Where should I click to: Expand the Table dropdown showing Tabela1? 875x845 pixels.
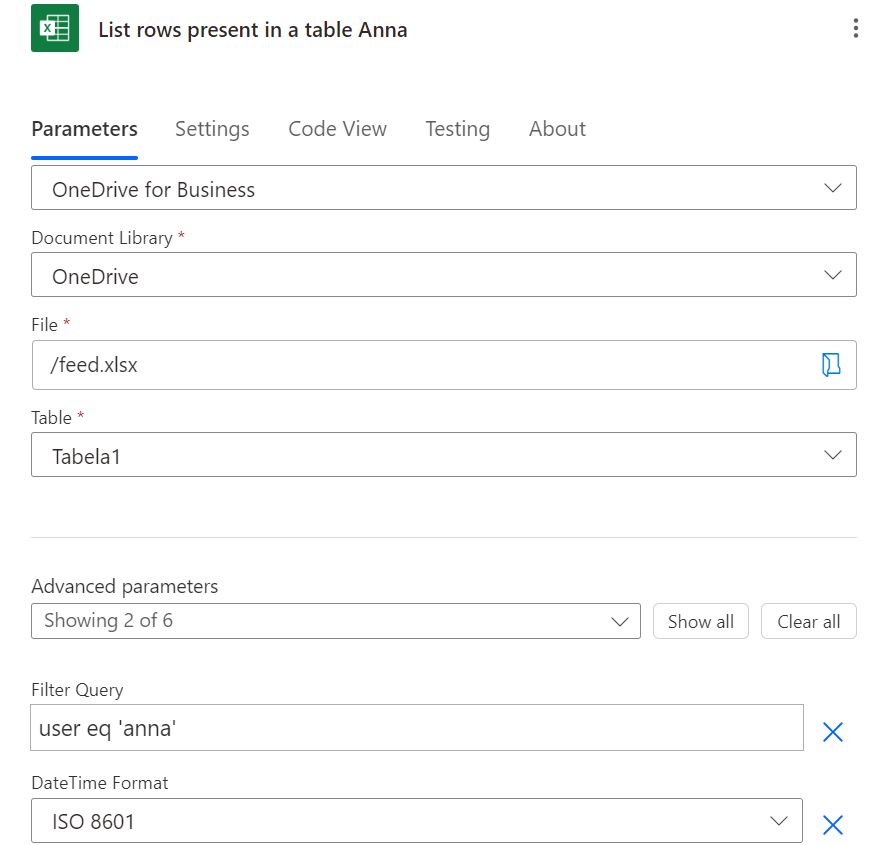443,455
